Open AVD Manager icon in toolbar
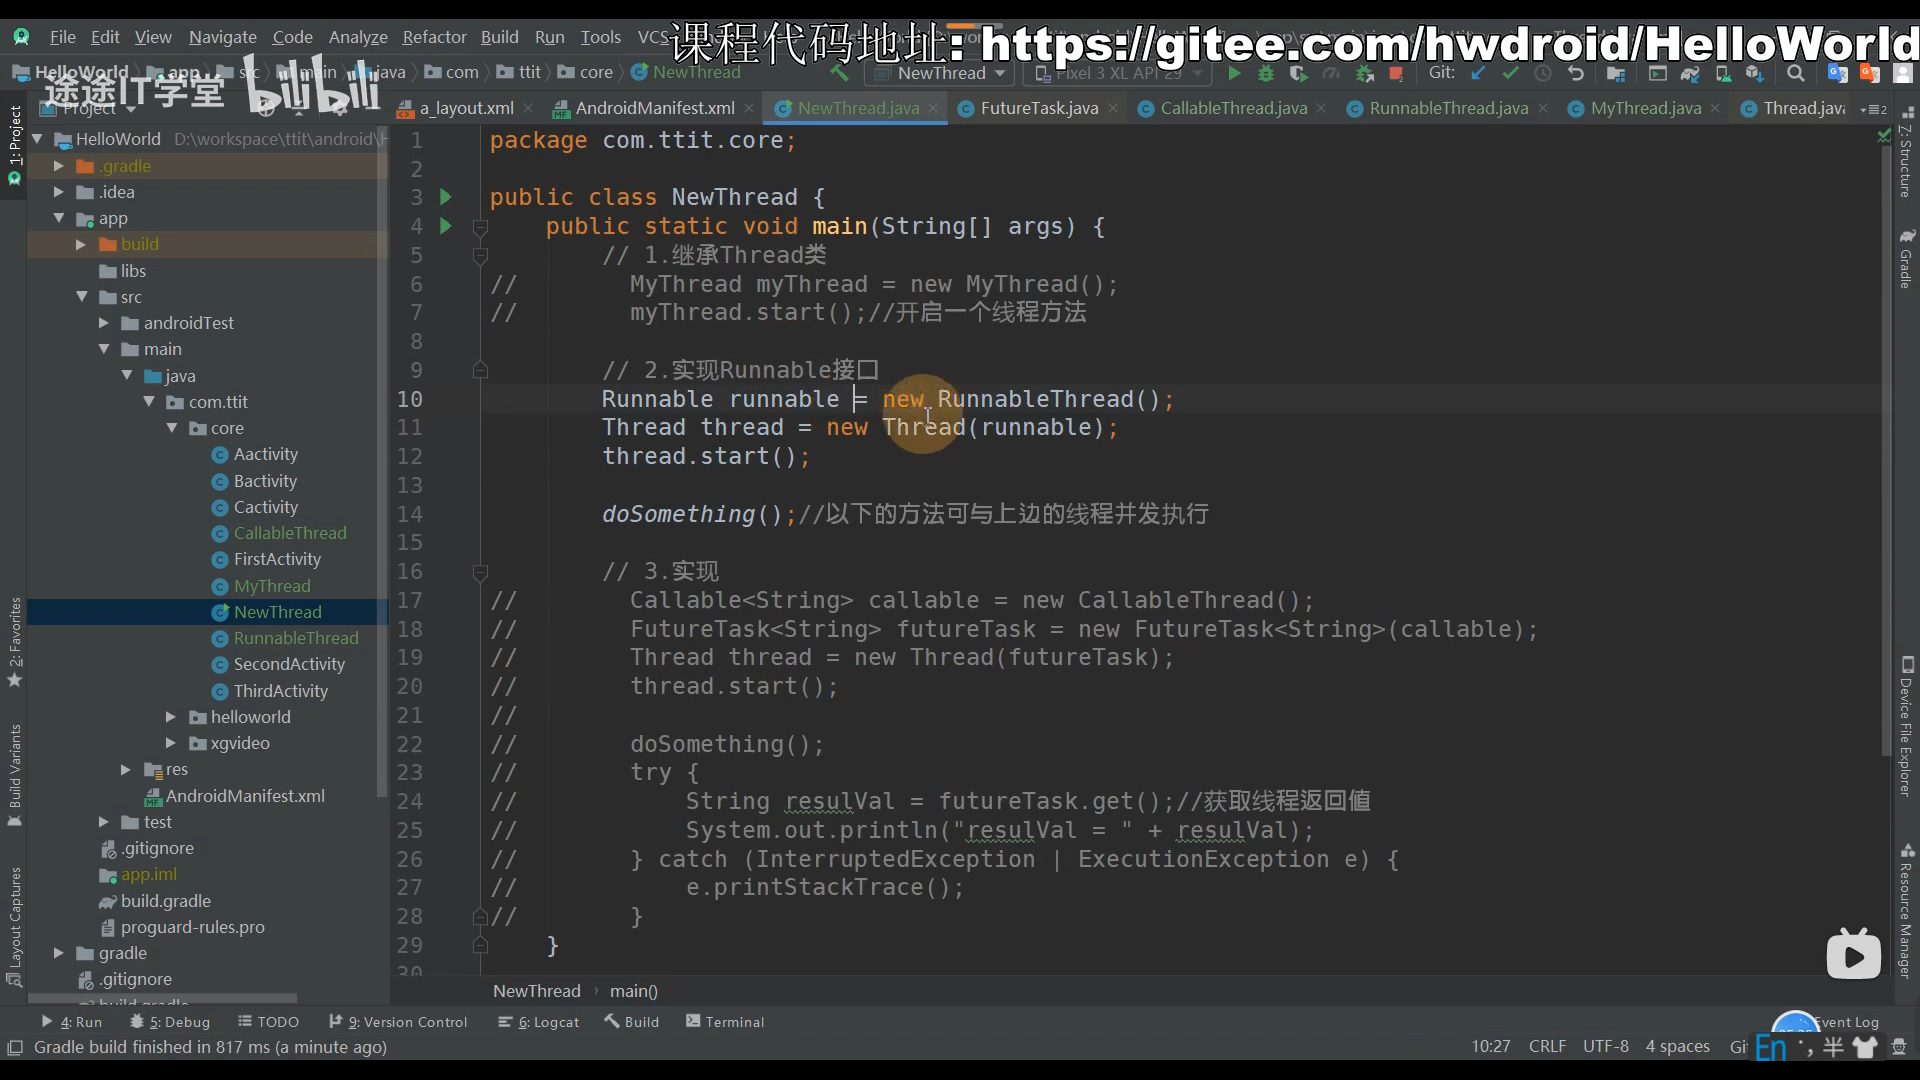The height and width of the screenshot is (1080, 1920). click(1722, 73)
